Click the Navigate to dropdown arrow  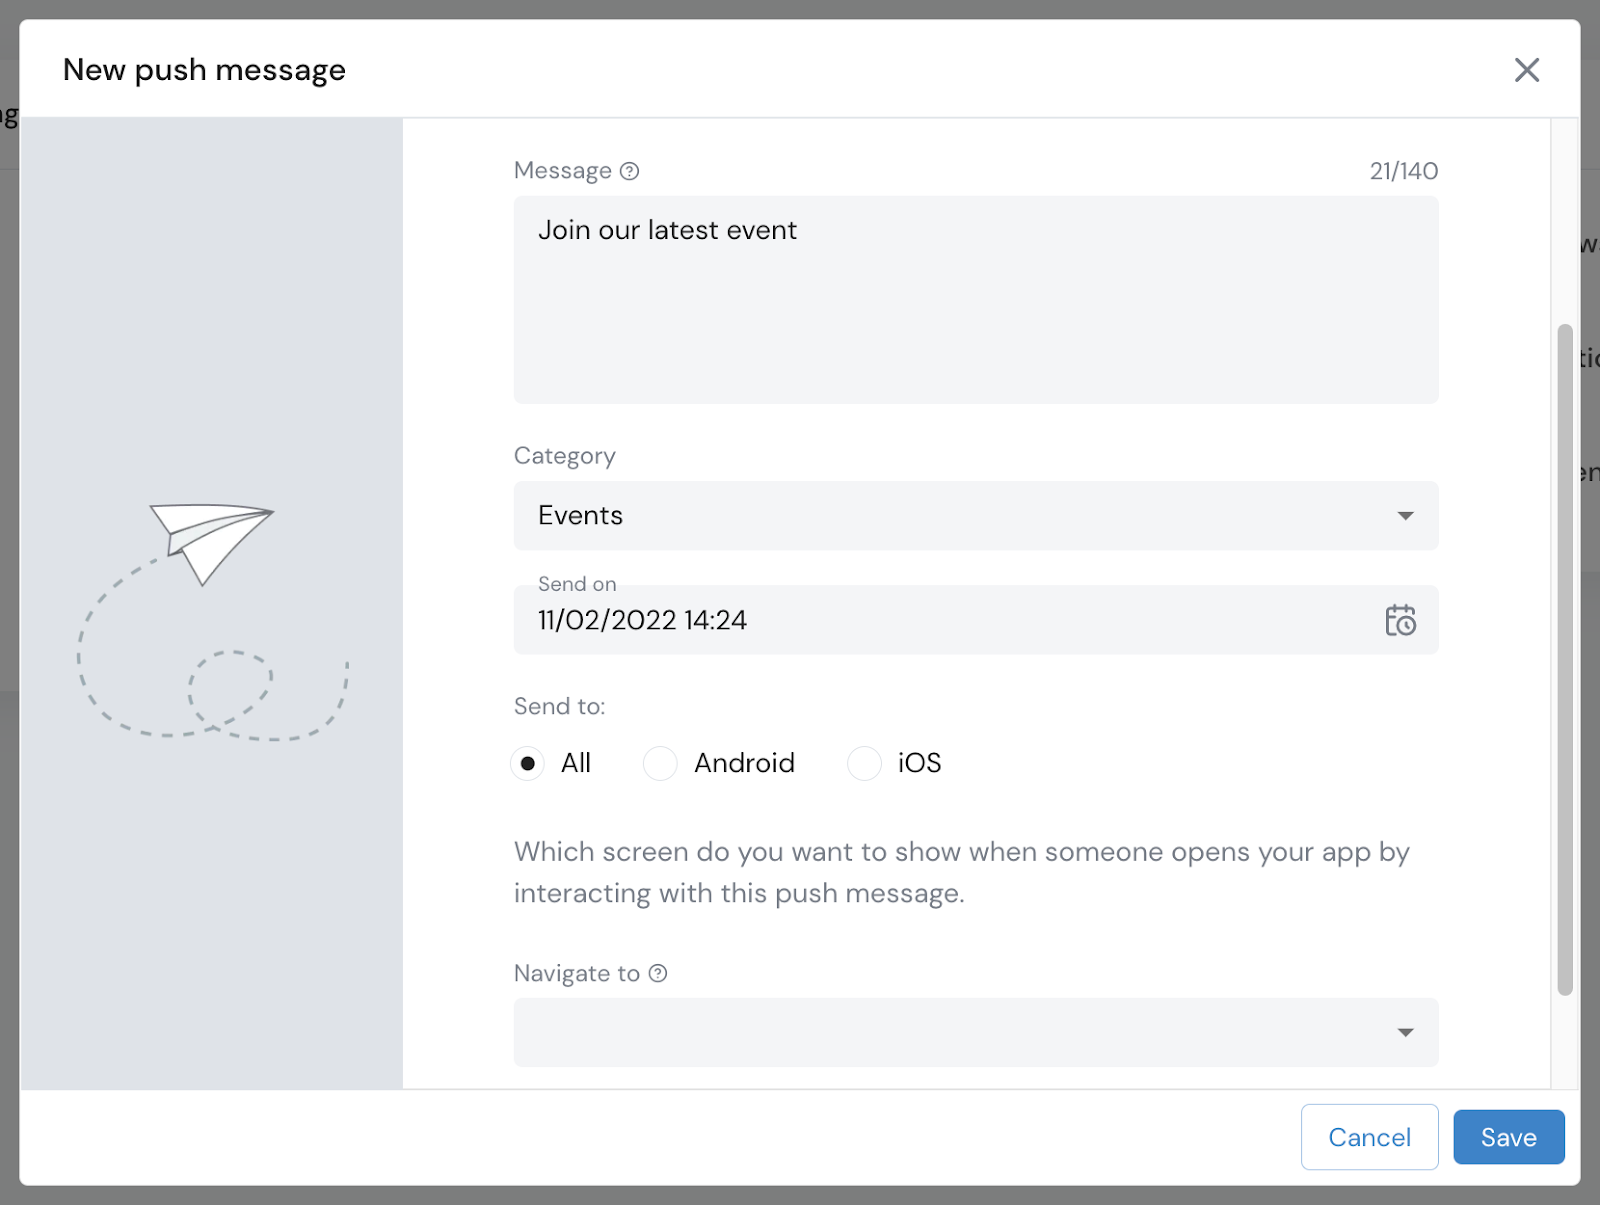coord(1405,1032)
